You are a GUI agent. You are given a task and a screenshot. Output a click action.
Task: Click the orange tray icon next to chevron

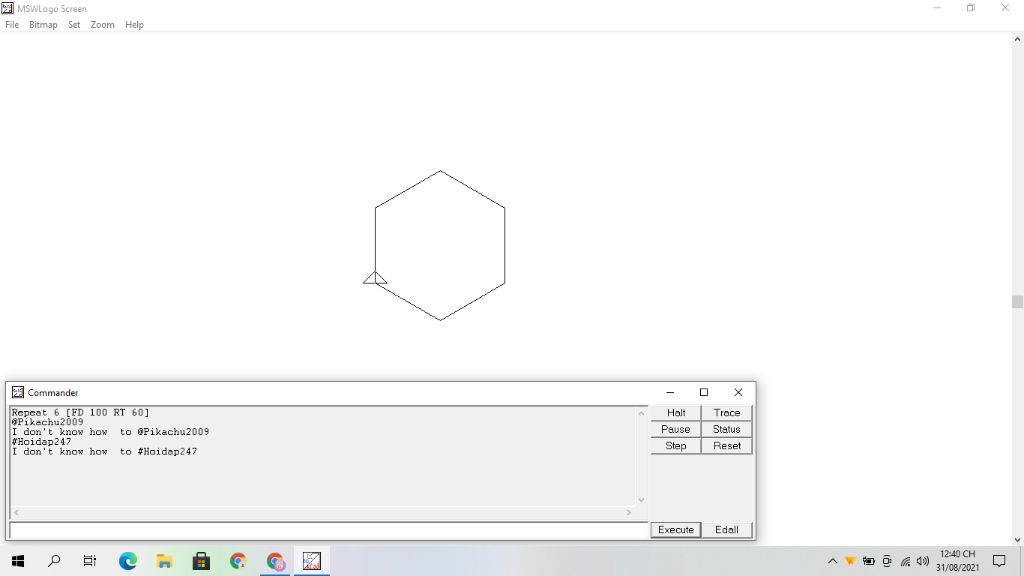point(850,561)
